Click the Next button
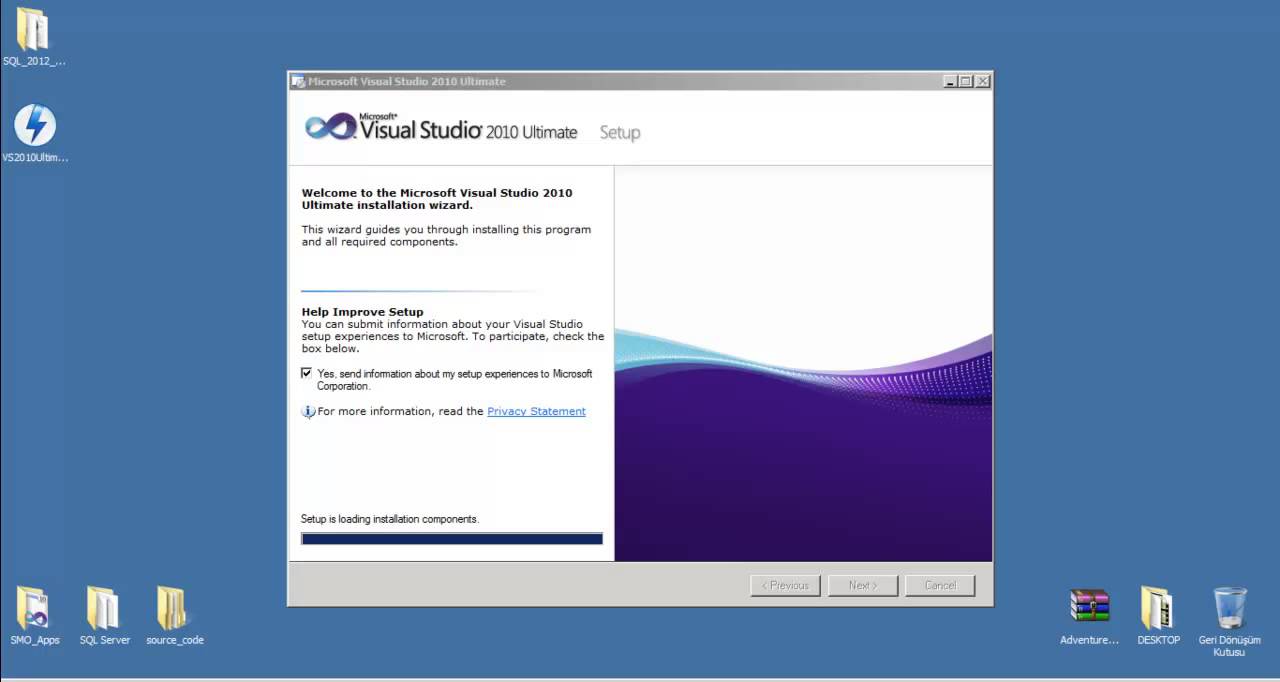This screenshot has width=1280, height=682. coord(863,585)
